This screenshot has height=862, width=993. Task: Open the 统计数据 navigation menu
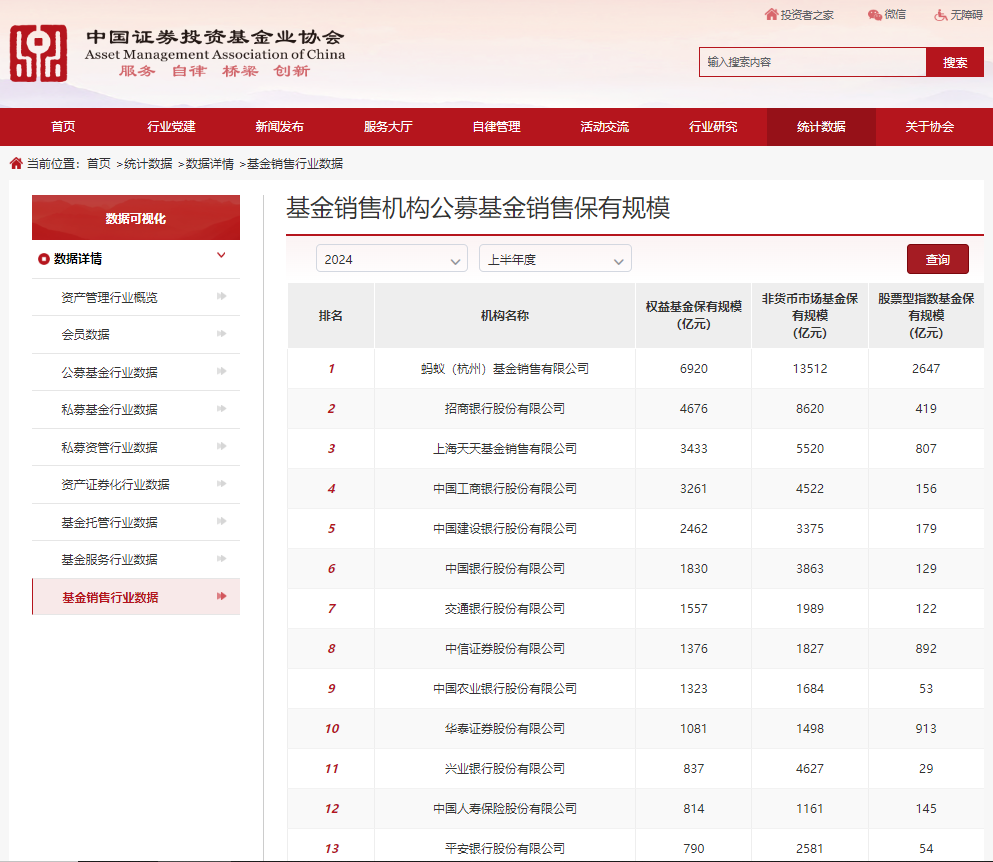click(820, 127)
